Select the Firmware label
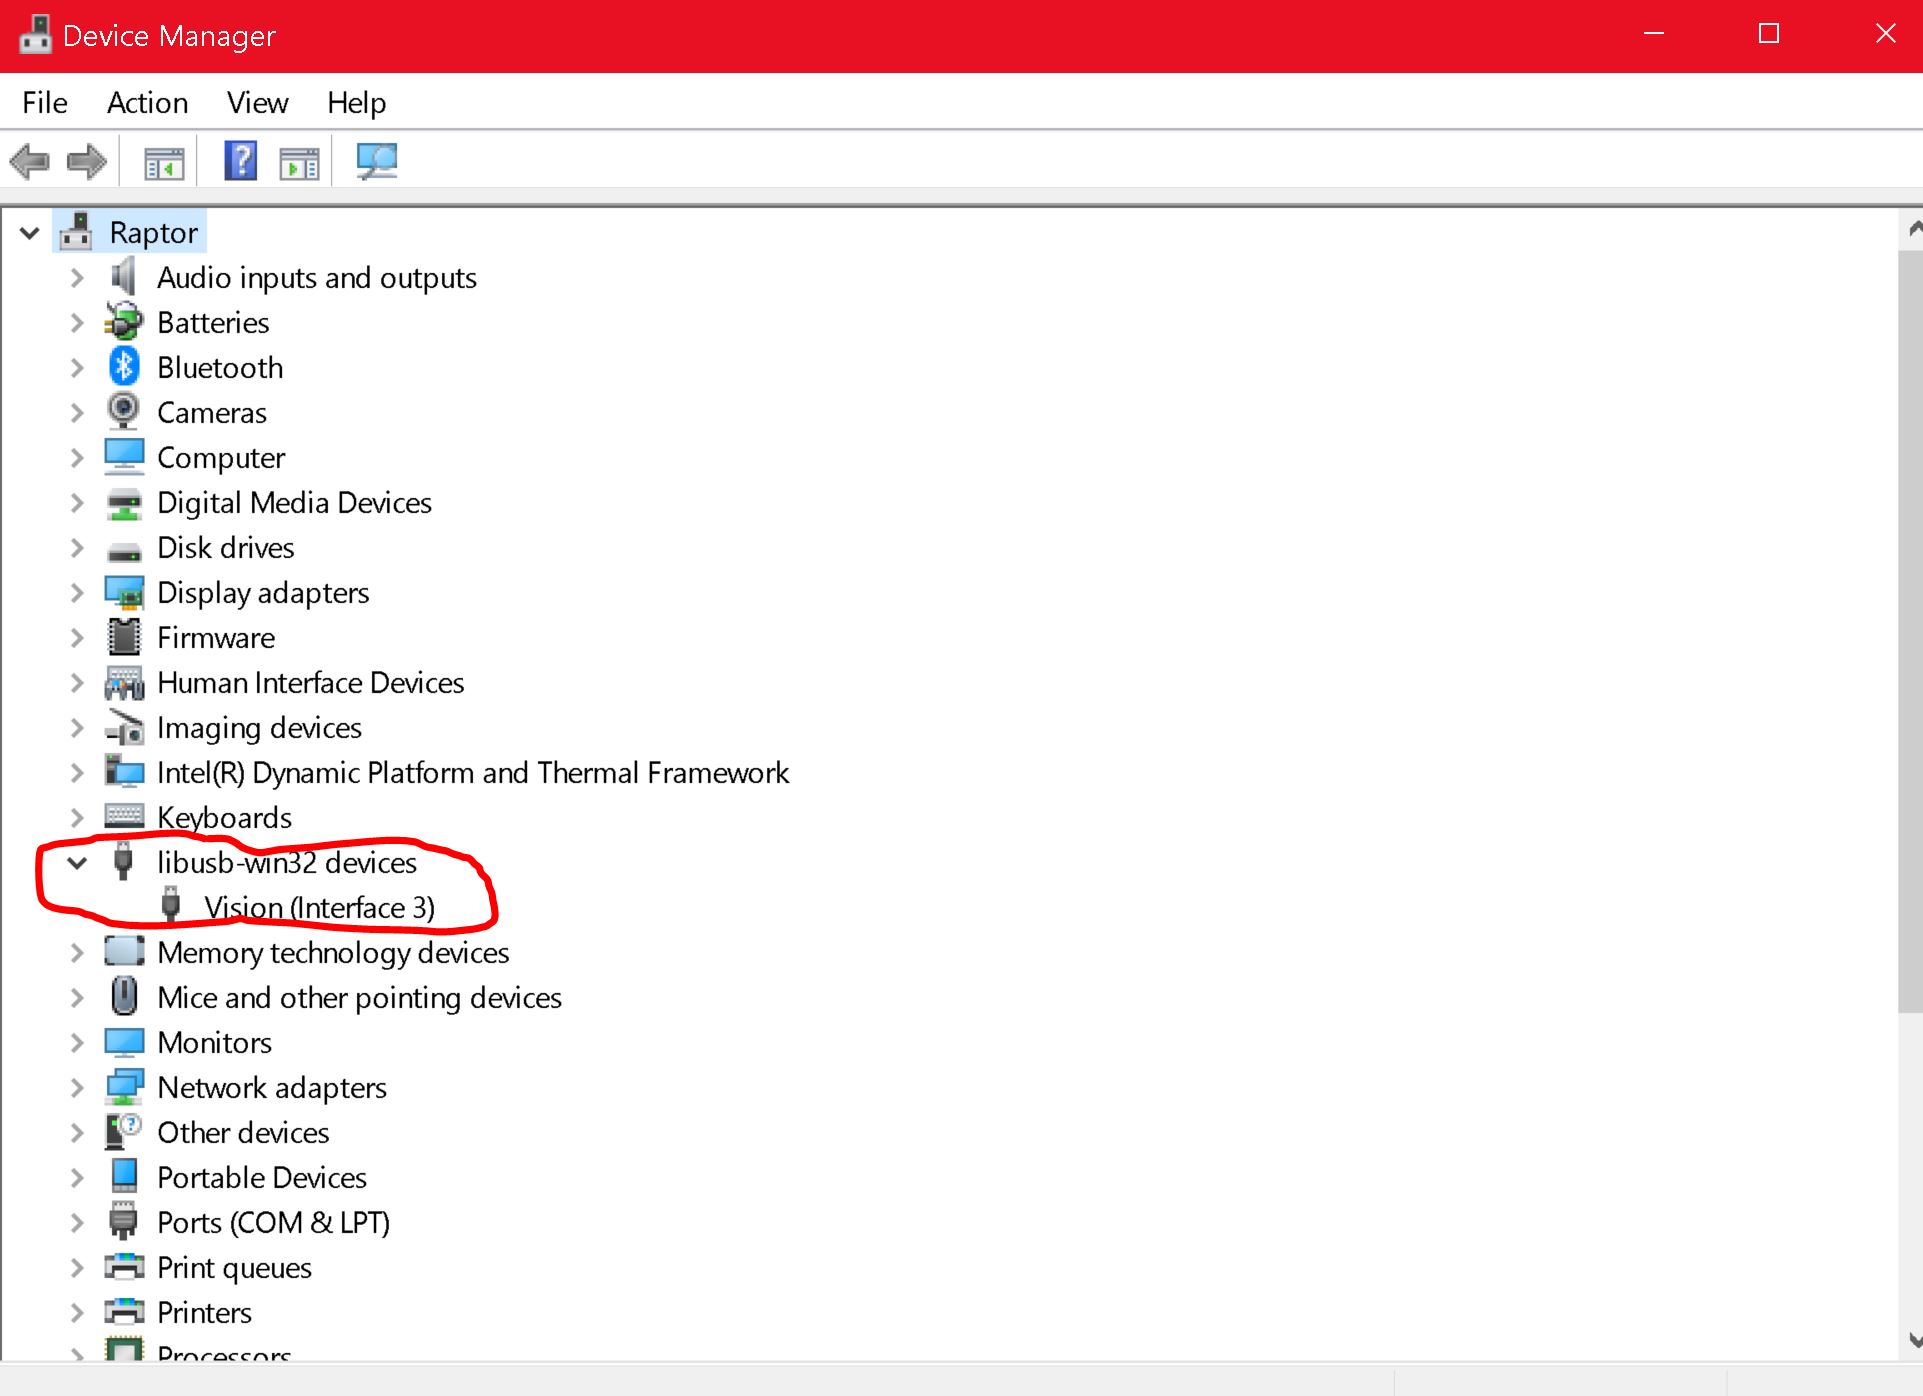The image size is (1923, 1396). point(215,637)
